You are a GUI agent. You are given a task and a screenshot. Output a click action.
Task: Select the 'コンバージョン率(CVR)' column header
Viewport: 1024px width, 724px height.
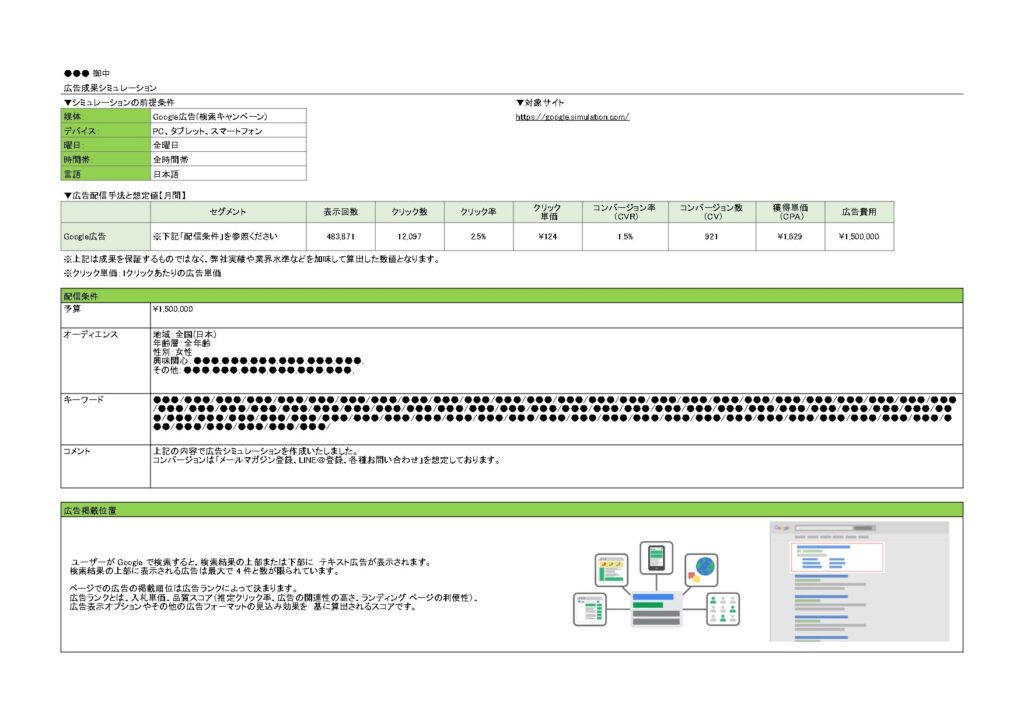pyautogui.click(x=625, y=212)
